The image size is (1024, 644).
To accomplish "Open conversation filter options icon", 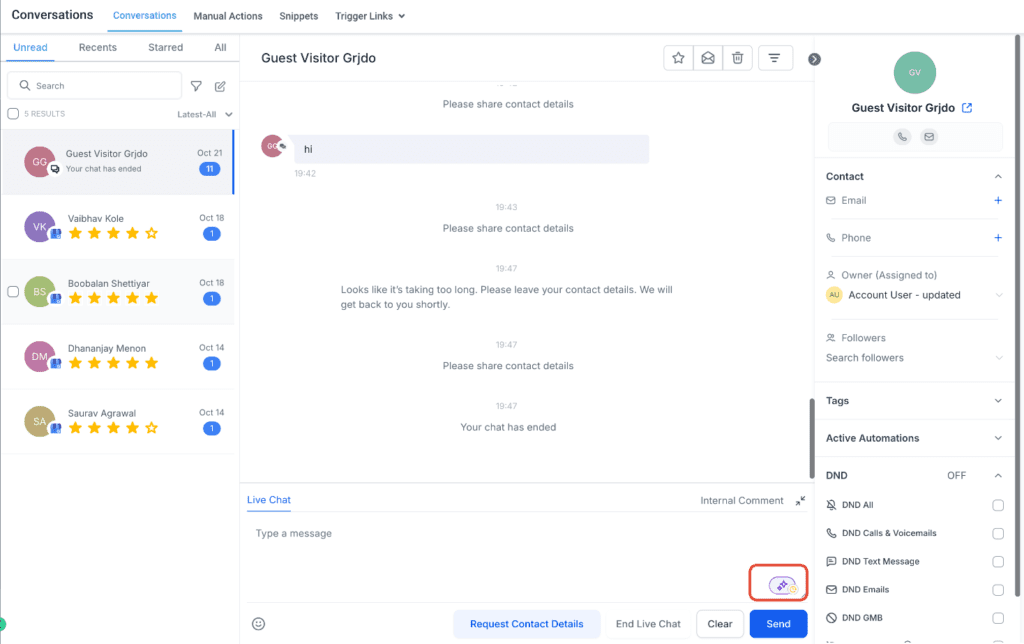I will pyautogui.click(x=775, y=57).
